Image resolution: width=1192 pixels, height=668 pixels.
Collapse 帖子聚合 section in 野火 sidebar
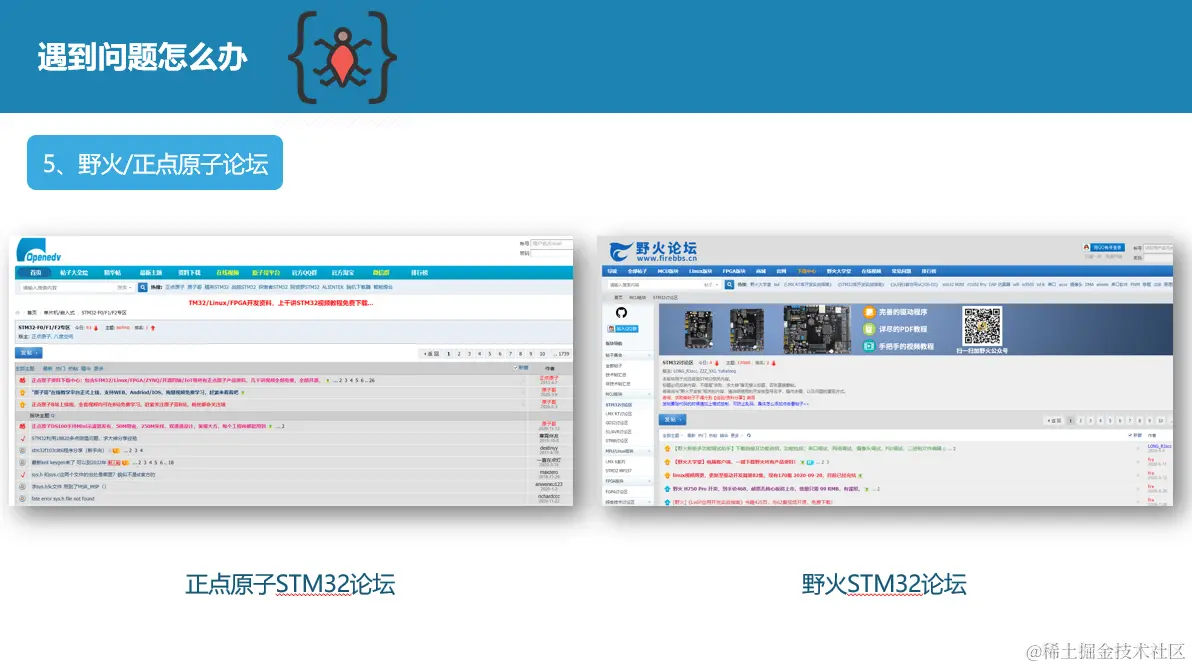tap(649, 355)
